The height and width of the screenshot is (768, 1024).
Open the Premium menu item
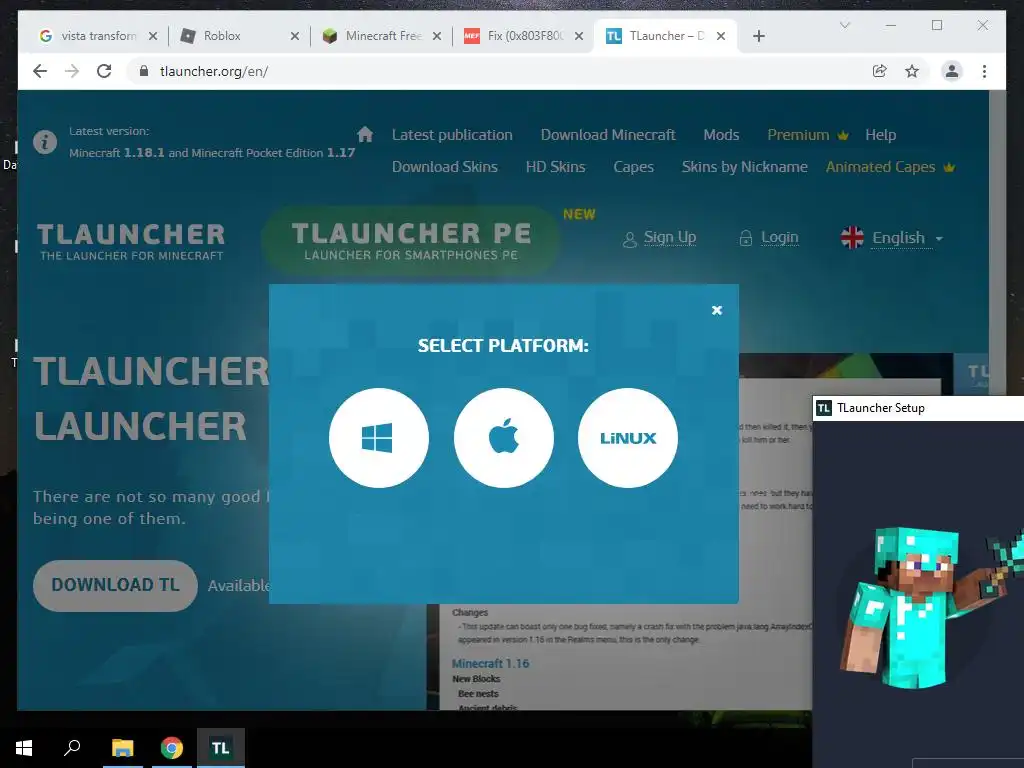798,135
